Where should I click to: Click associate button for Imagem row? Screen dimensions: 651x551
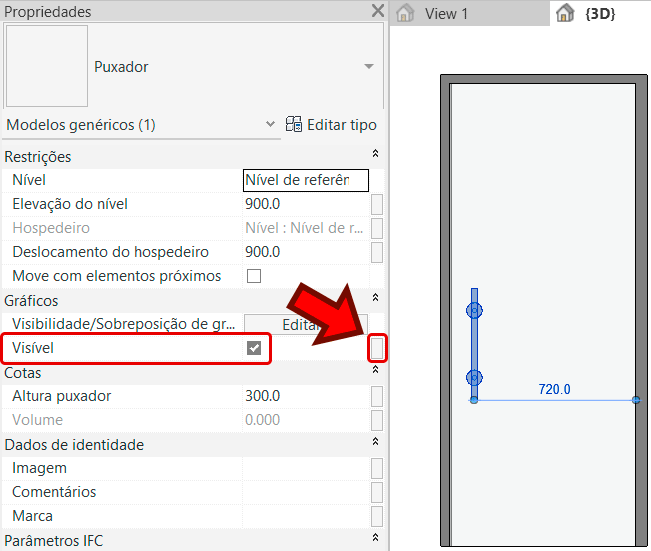[377, 468]
